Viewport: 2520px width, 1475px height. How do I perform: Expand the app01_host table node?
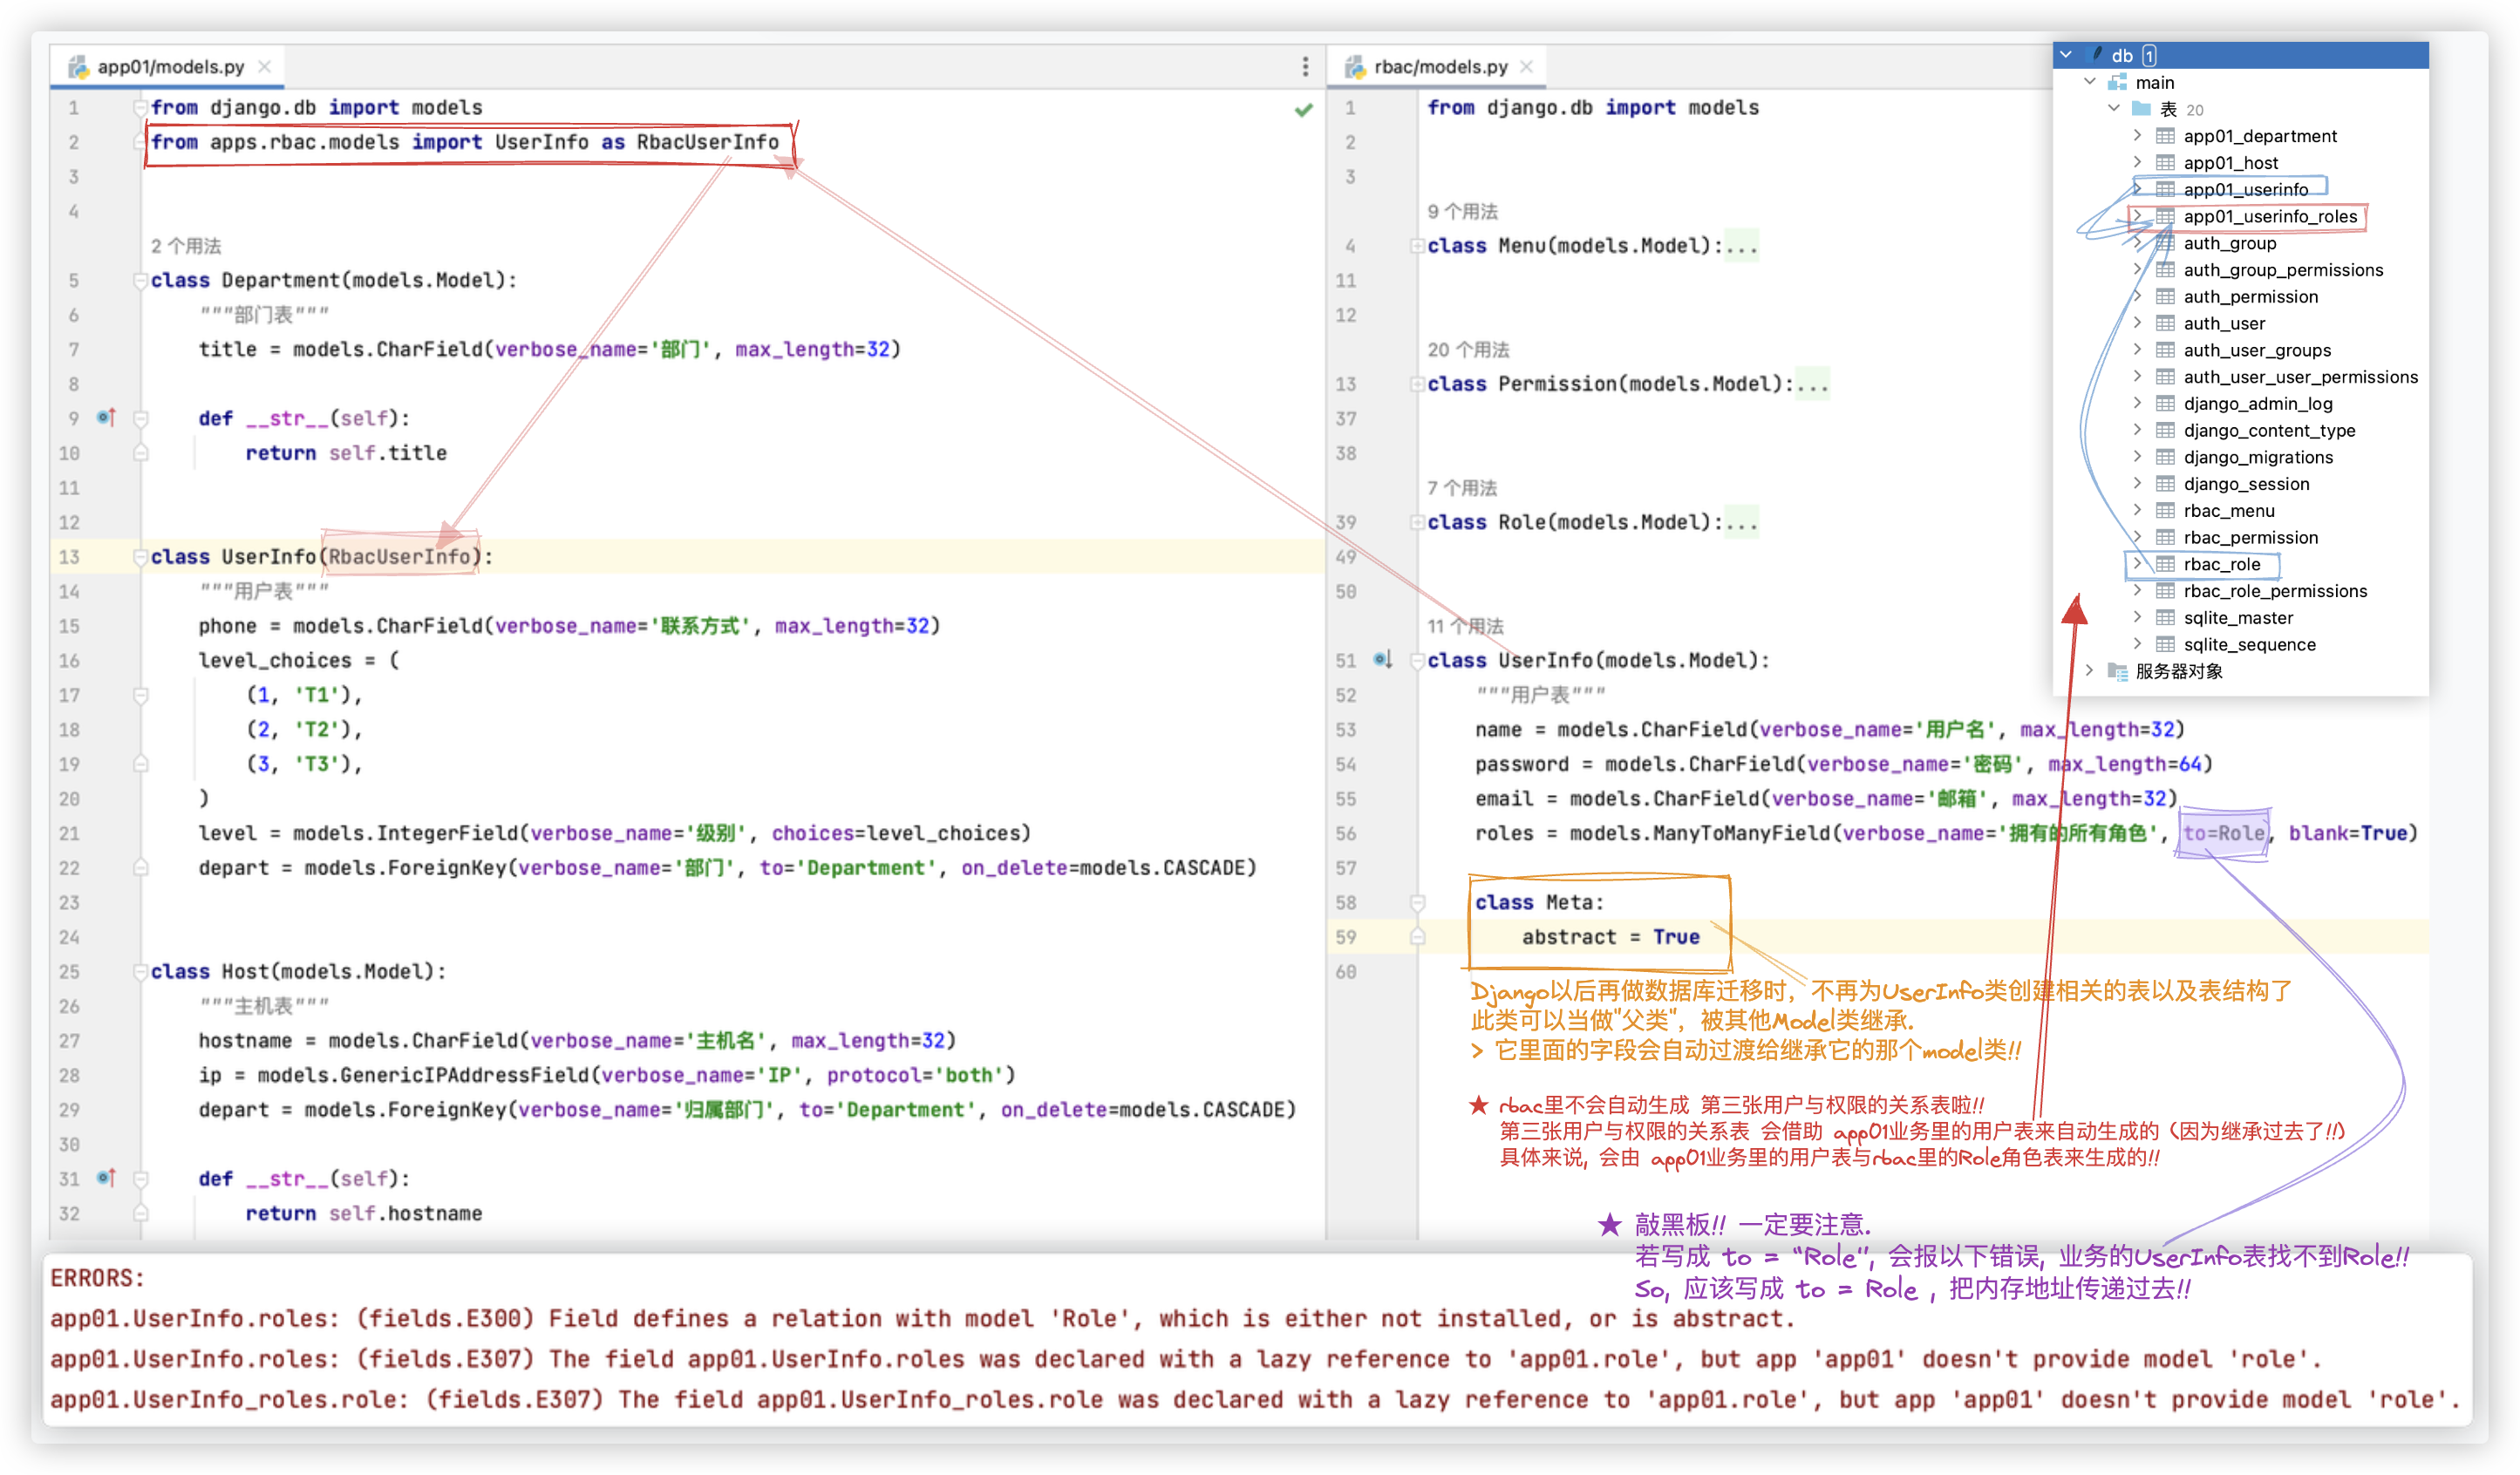(2137, 162)
